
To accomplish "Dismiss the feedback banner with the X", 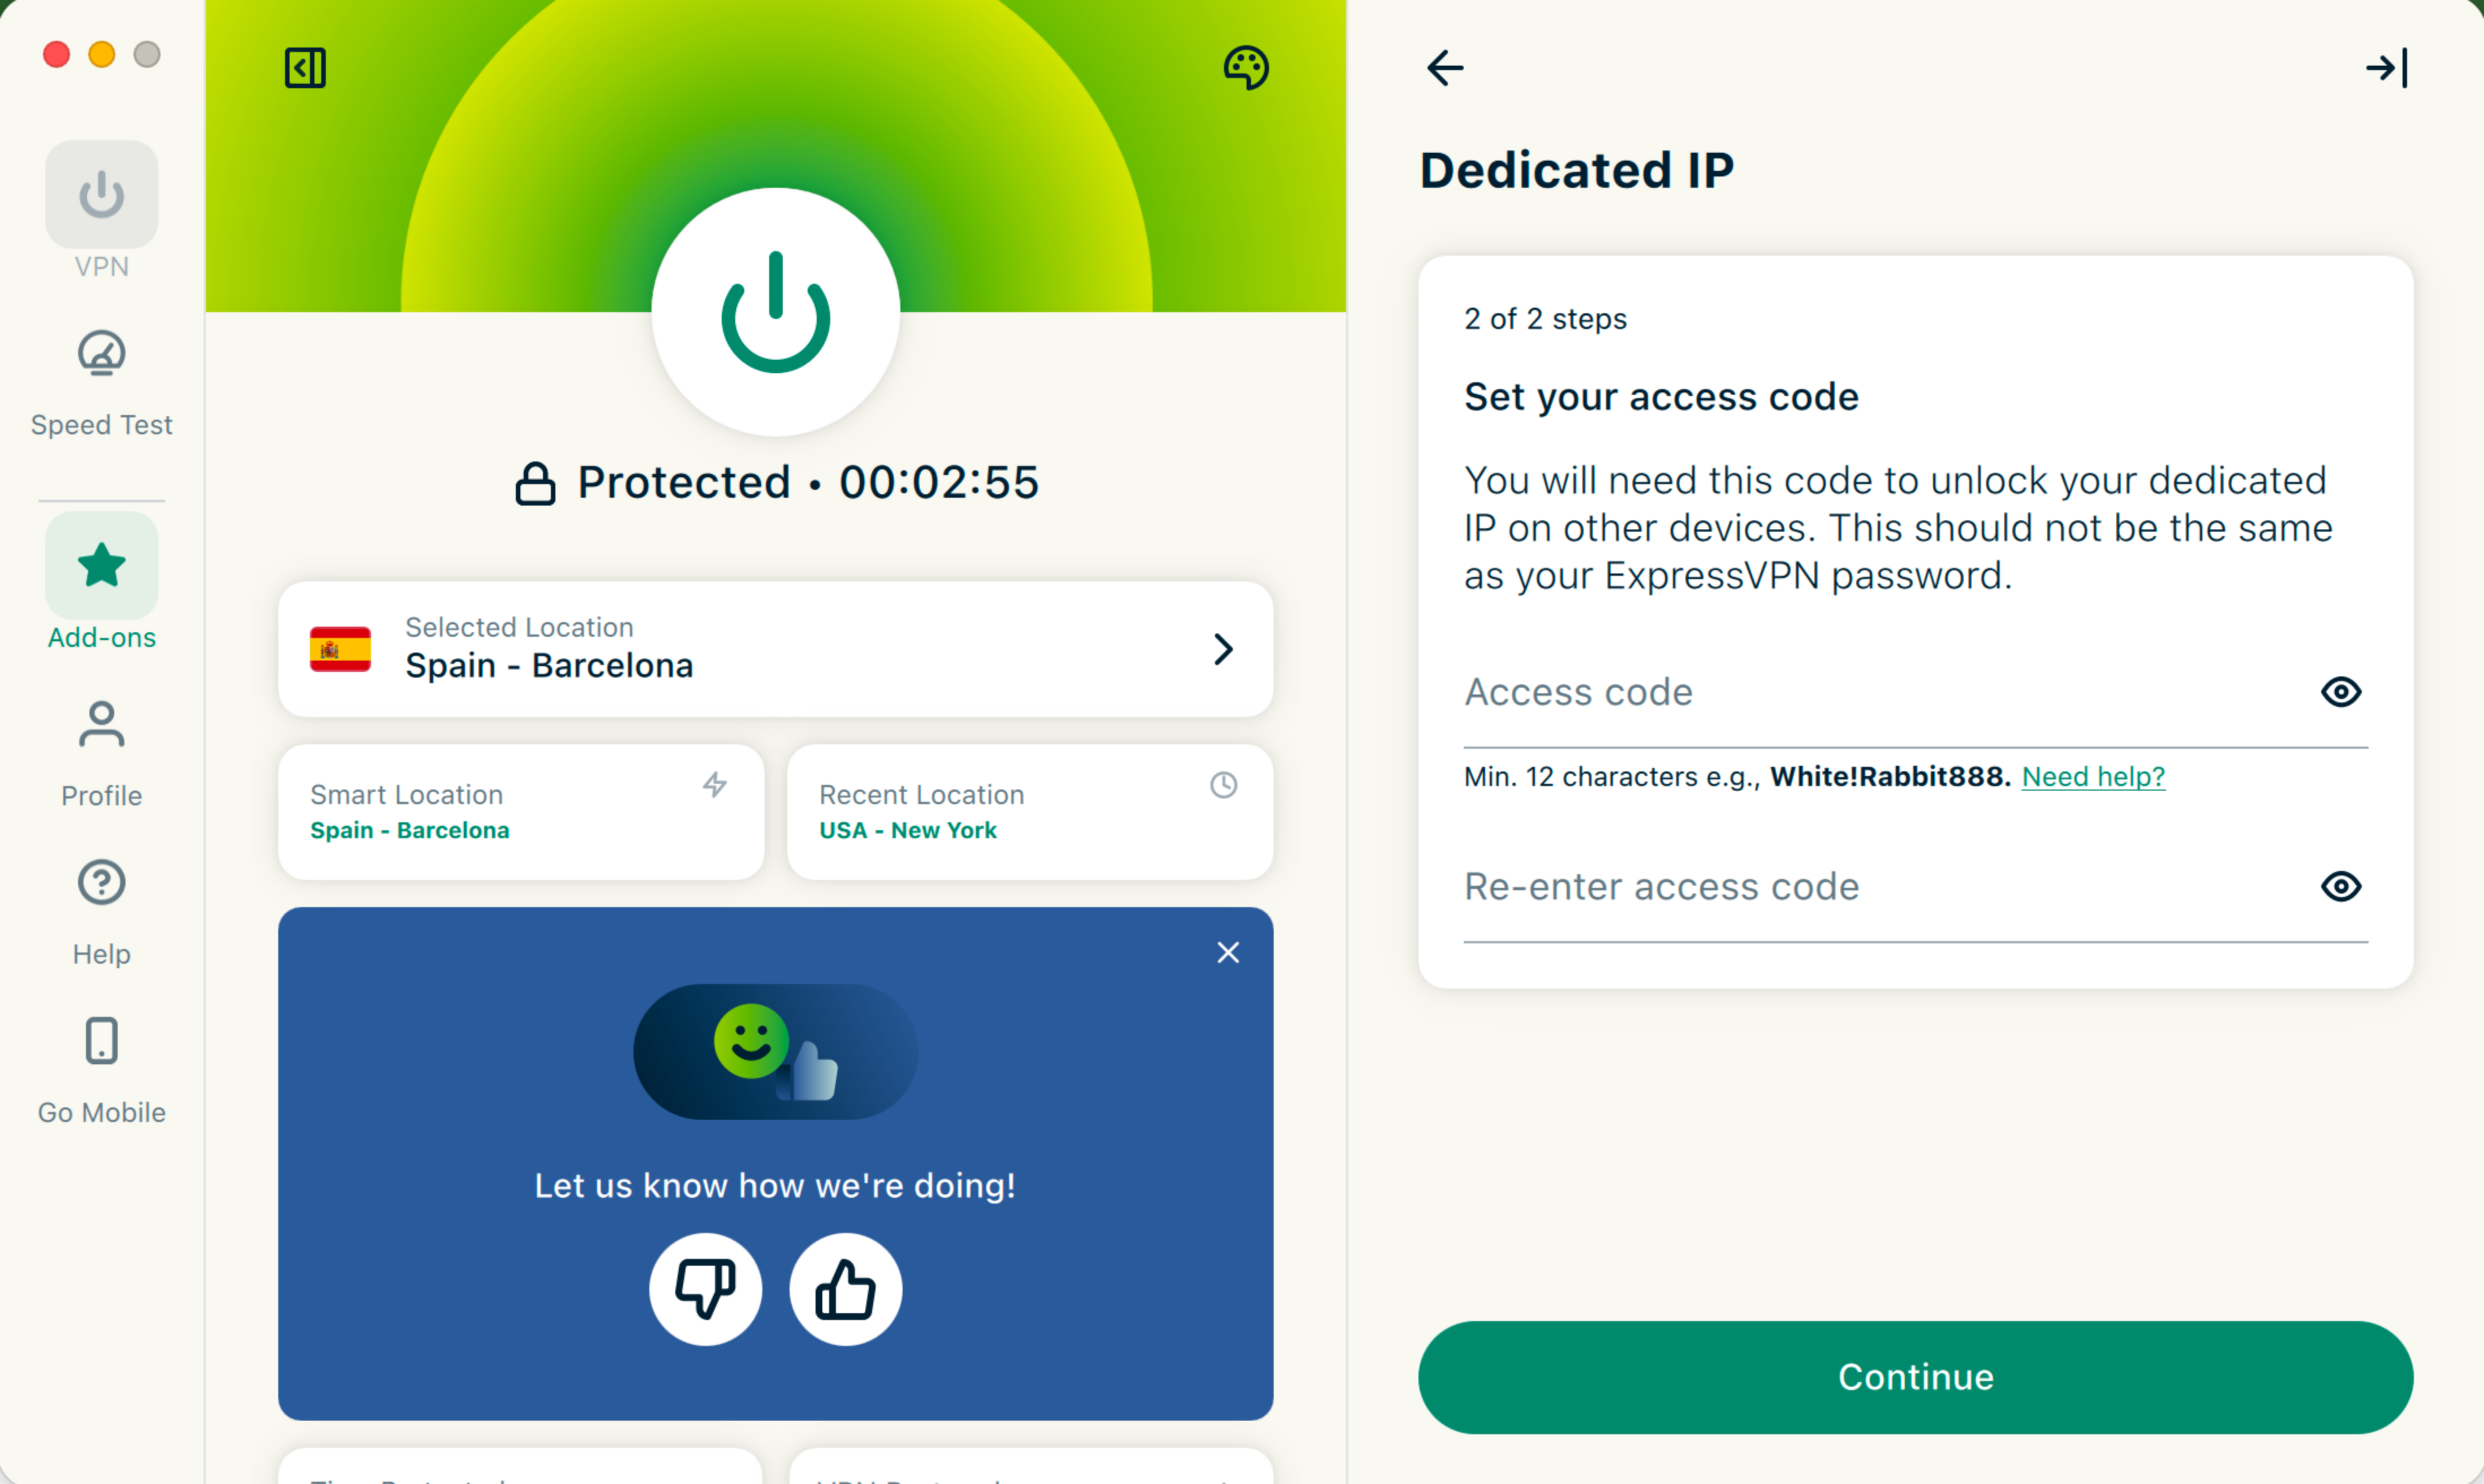I will point(1228,952).
